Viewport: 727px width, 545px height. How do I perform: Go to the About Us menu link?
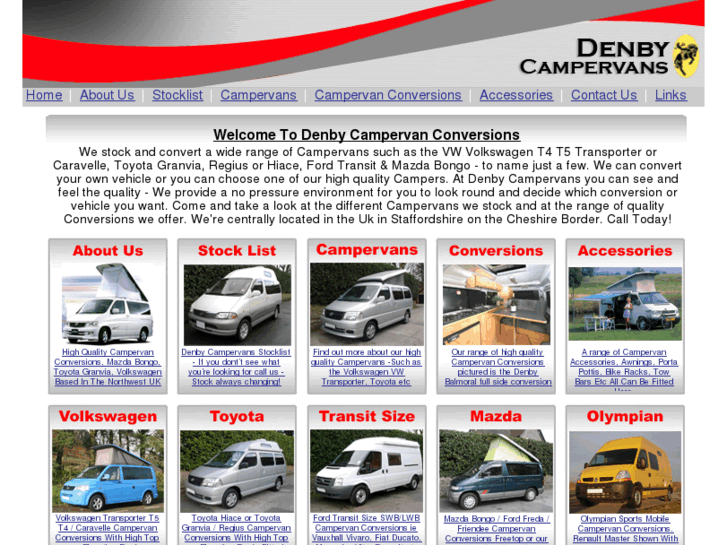[x=107, y=95]
